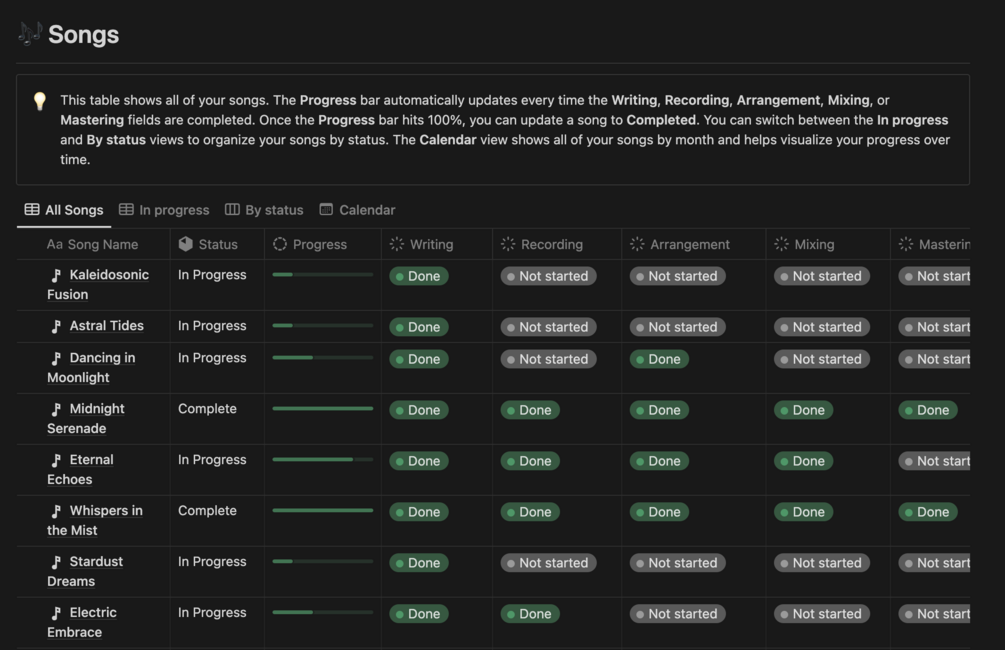Click the Status column cube icon
The width and height of the screenshot is (1005, 650).
tap(186, 244)
